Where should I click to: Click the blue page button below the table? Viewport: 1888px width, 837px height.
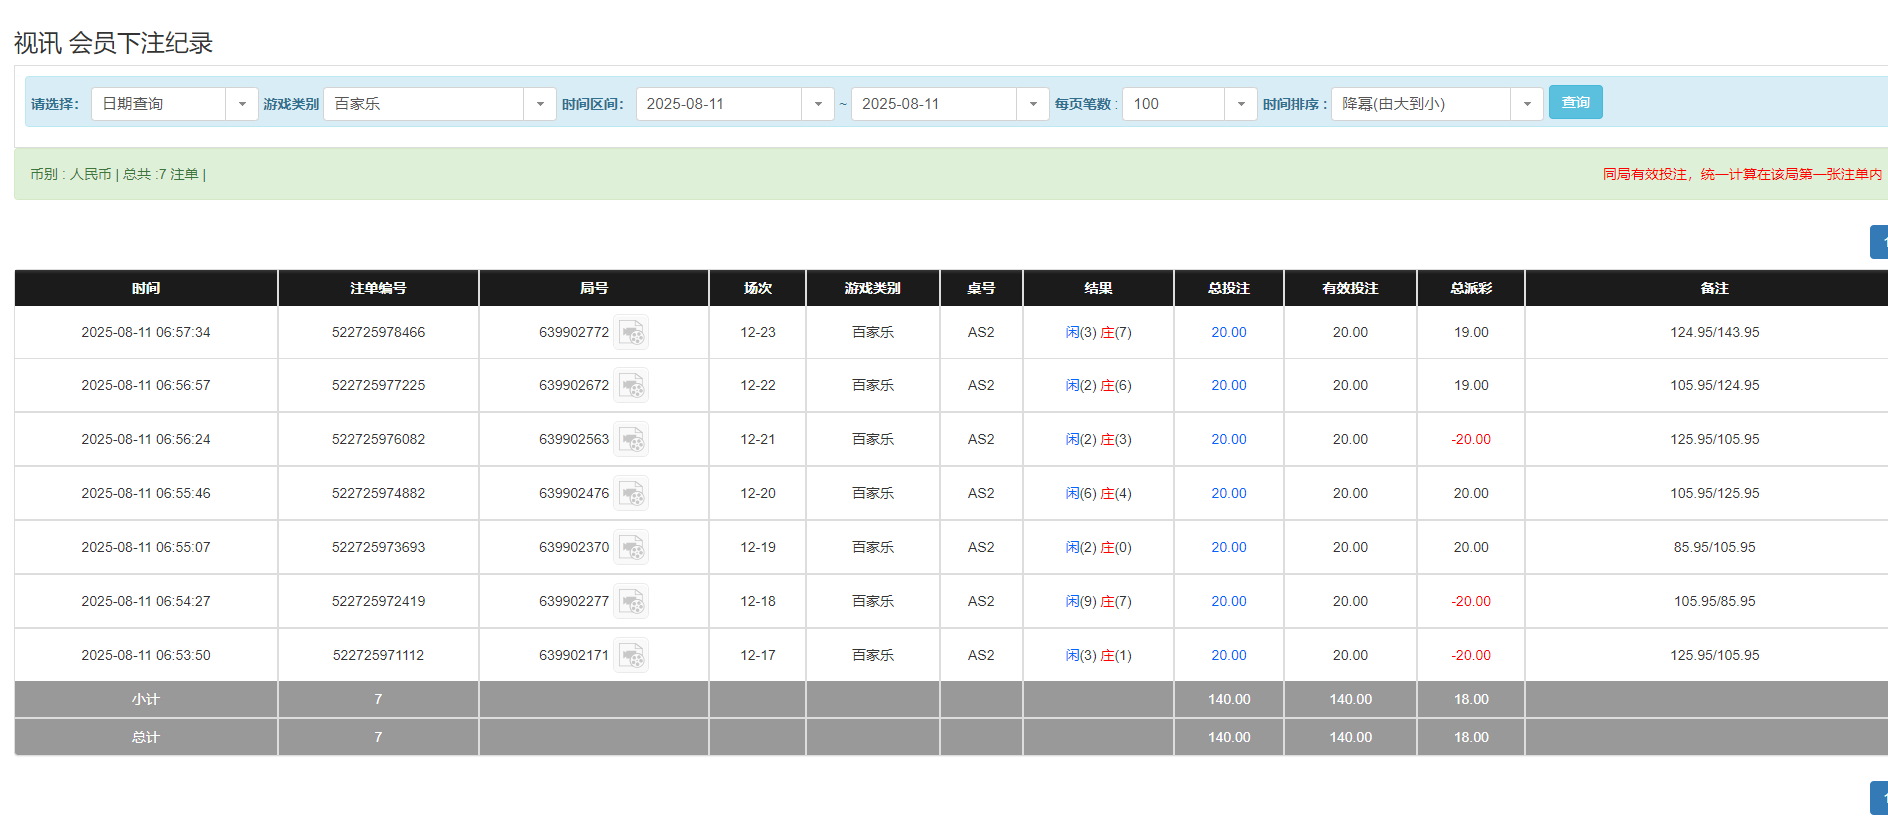click(x=1879, y=798)
